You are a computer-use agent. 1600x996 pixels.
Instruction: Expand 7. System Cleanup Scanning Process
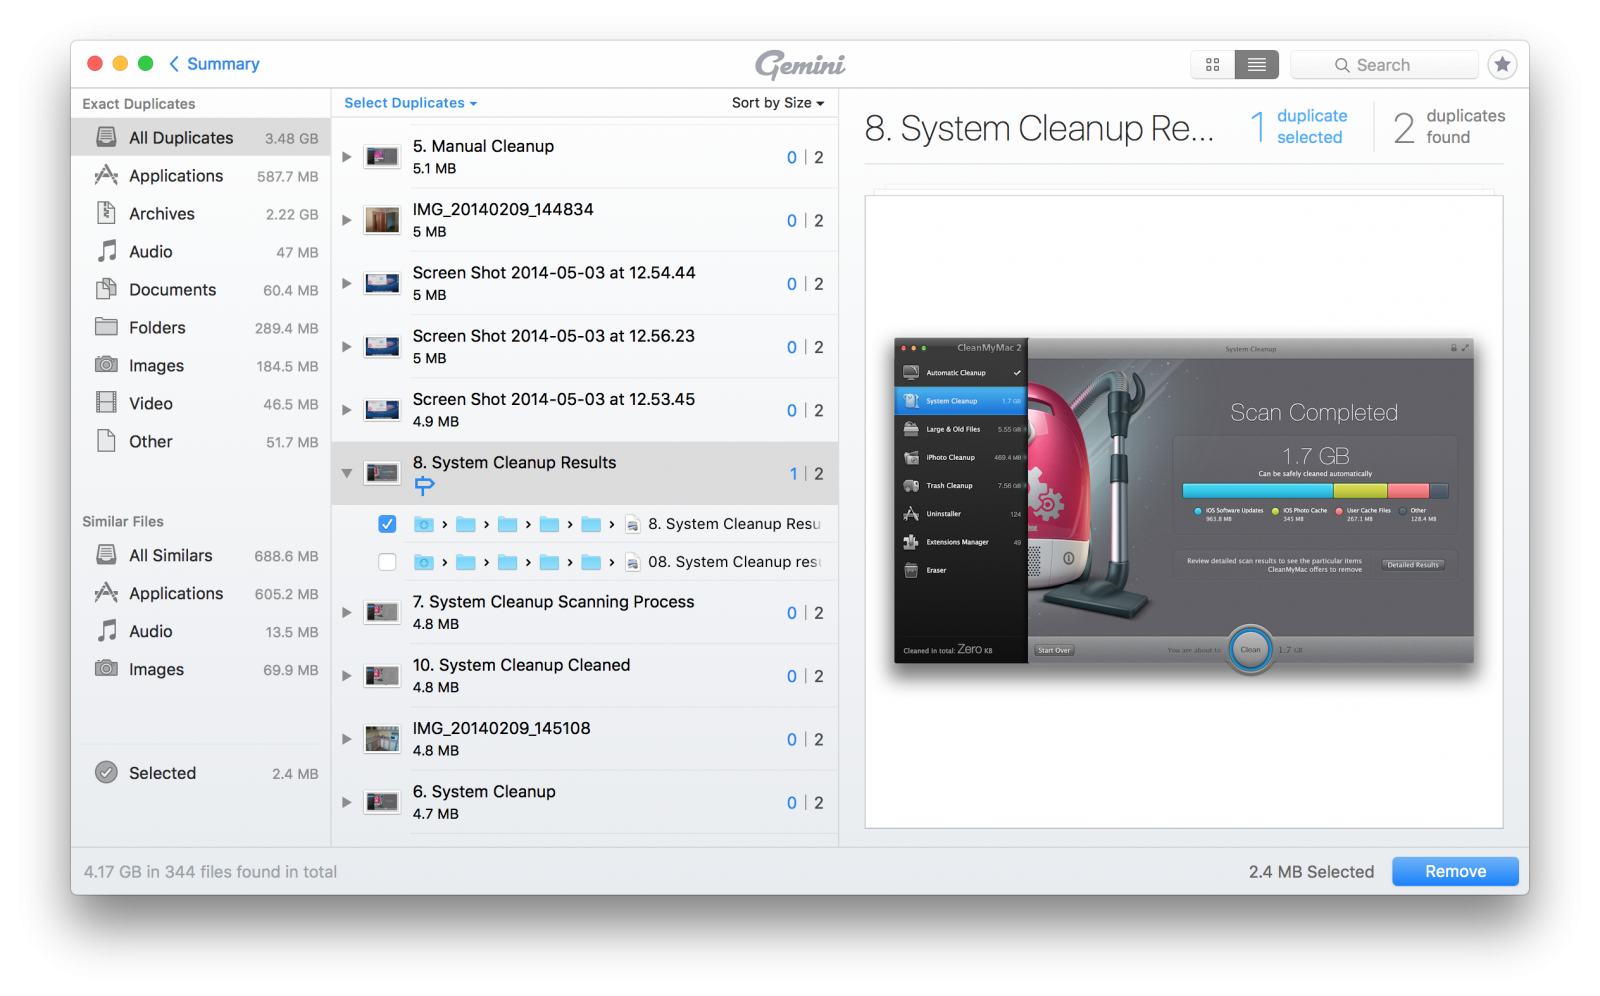pyautogui.click(x=347, y=612)
